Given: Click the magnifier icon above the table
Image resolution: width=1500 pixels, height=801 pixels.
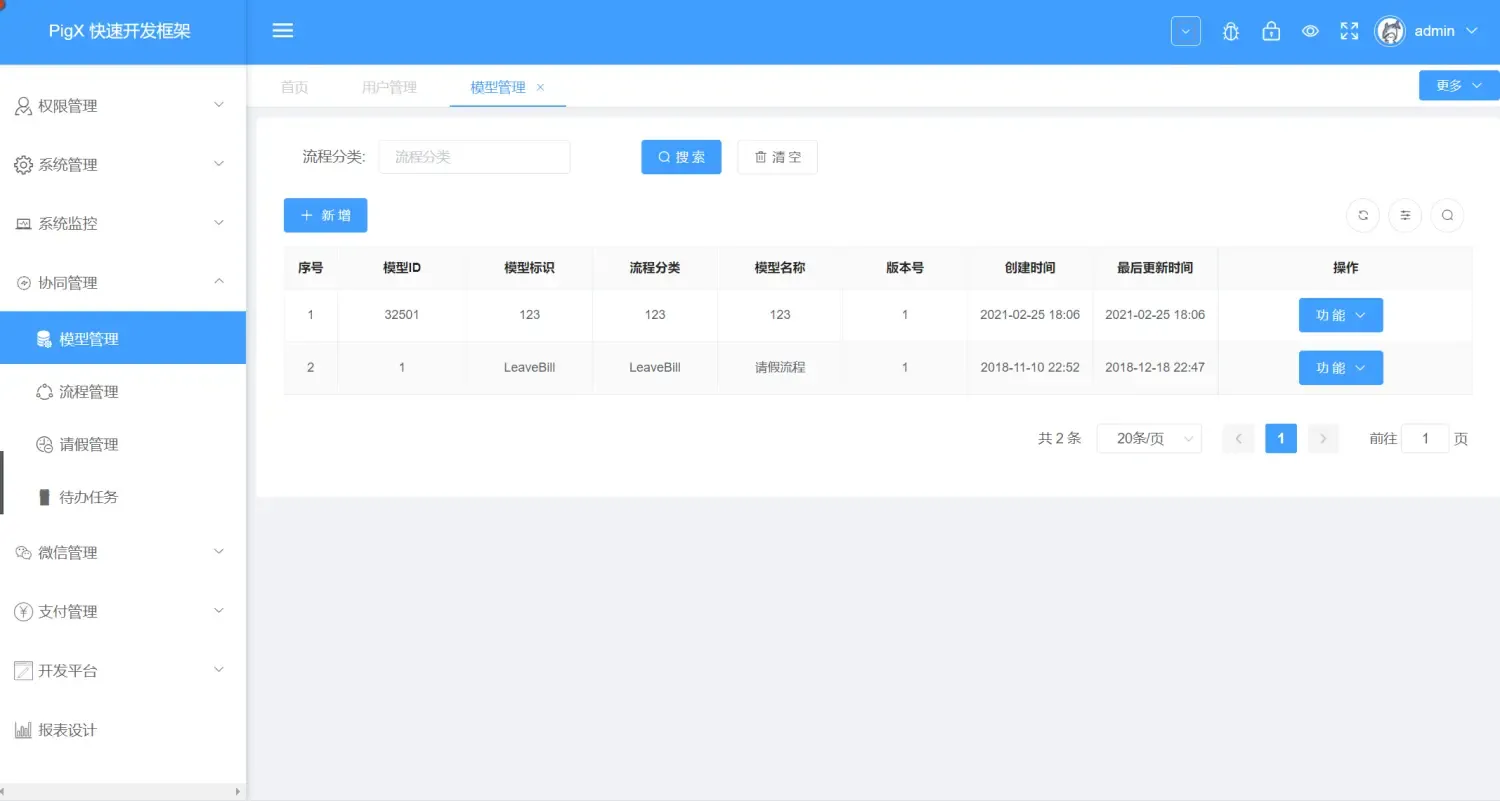Looking at the screenshot, I should (1447, 215).
